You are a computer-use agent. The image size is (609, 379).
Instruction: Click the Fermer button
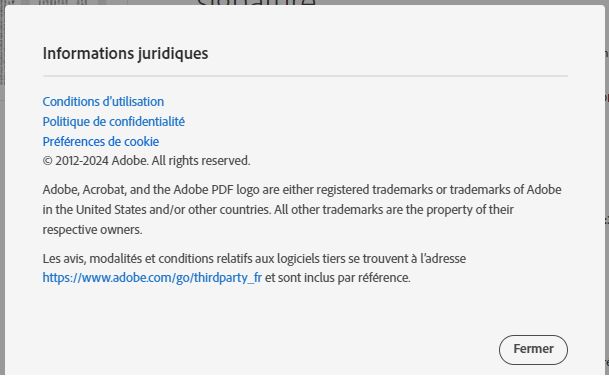[x=533, y=349]
